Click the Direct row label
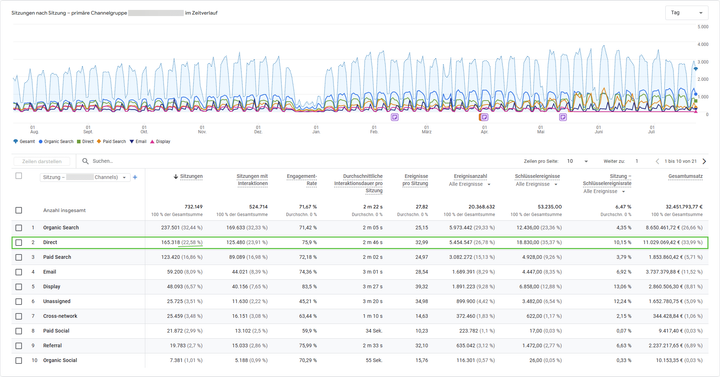This screenshot has width=720, height=377. point(50,242)
